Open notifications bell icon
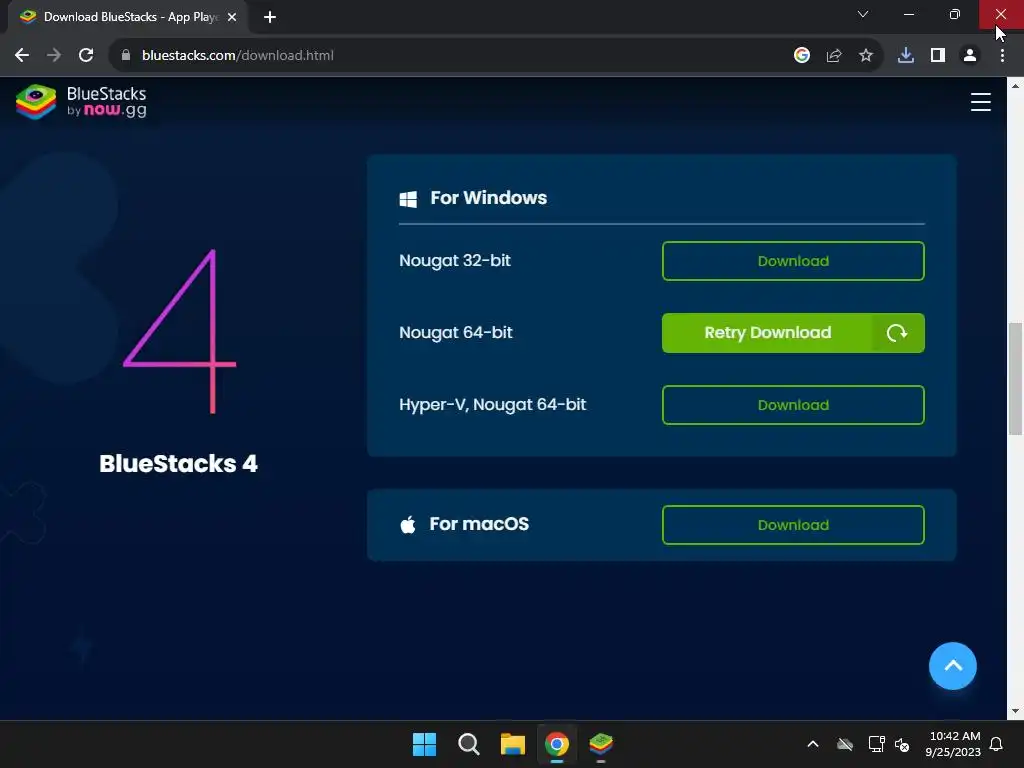1024x768 pixels. click(996, 744)
